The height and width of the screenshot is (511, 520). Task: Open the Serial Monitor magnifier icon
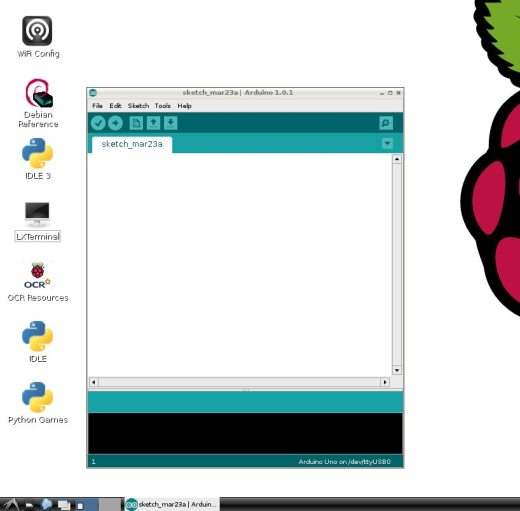(386, 123)
